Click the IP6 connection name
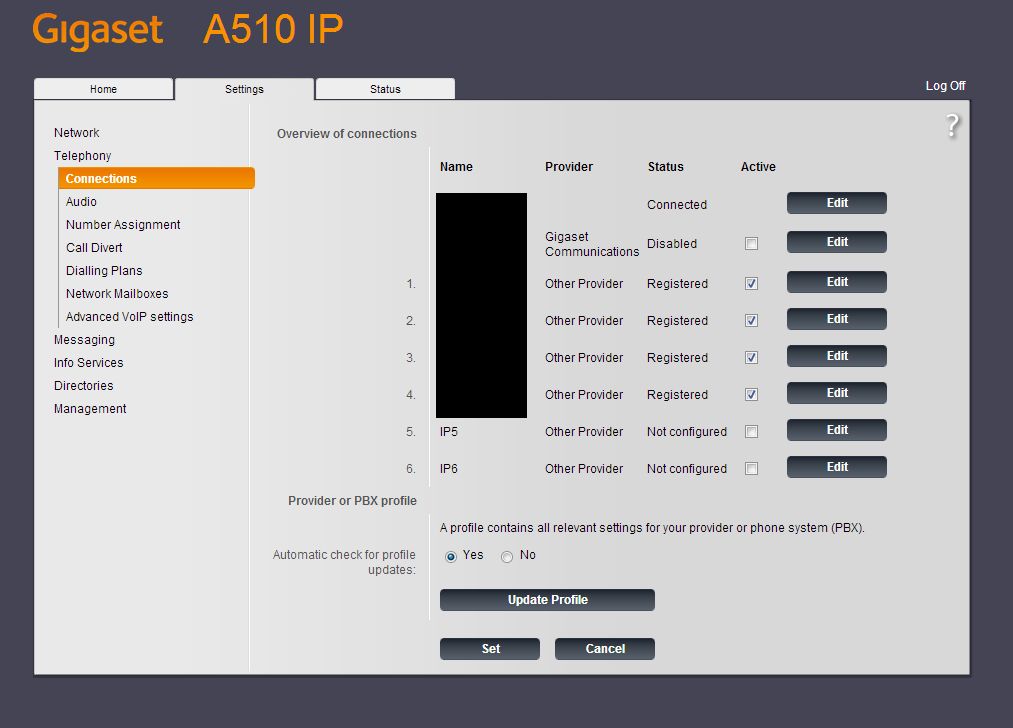 click(x=448, y=468)
